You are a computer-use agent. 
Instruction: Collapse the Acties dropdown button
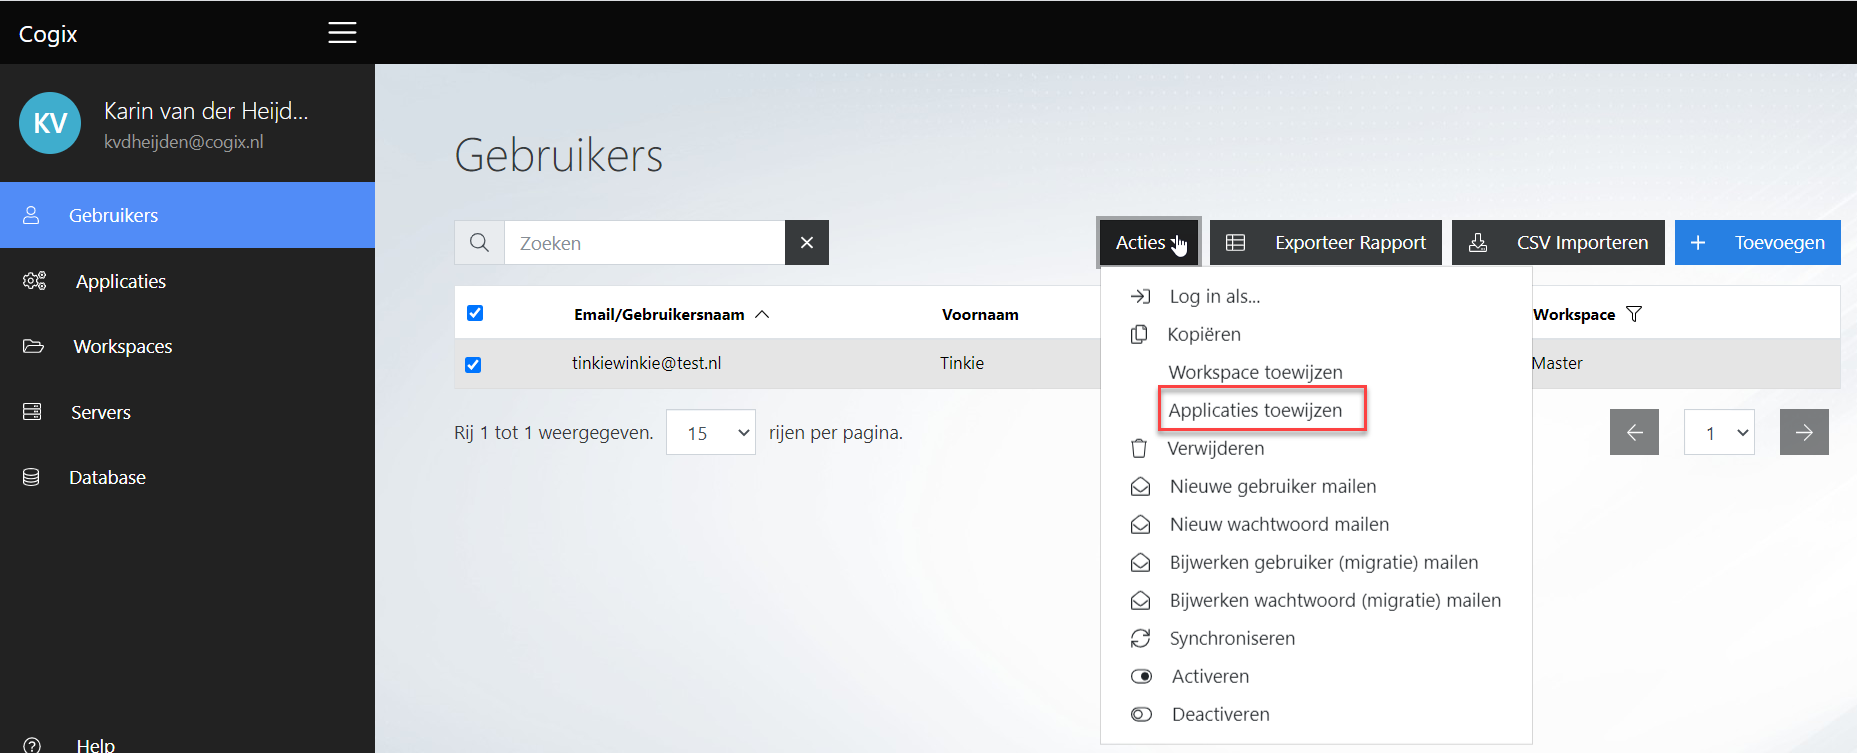[x=1149, y=243]
